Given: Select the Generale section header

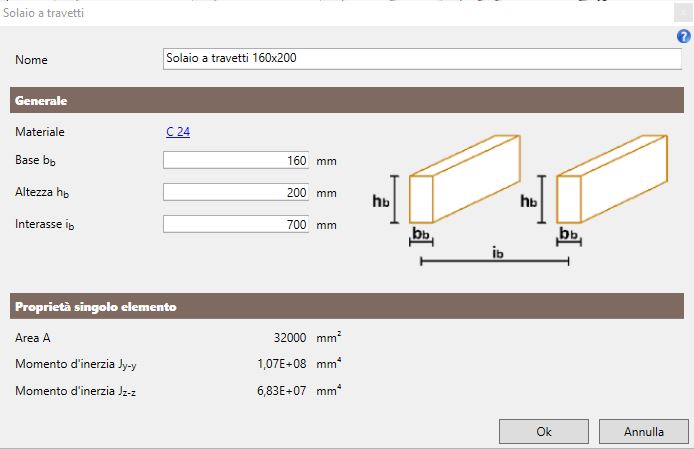Looking at the screenshot, I should (347, 100).
